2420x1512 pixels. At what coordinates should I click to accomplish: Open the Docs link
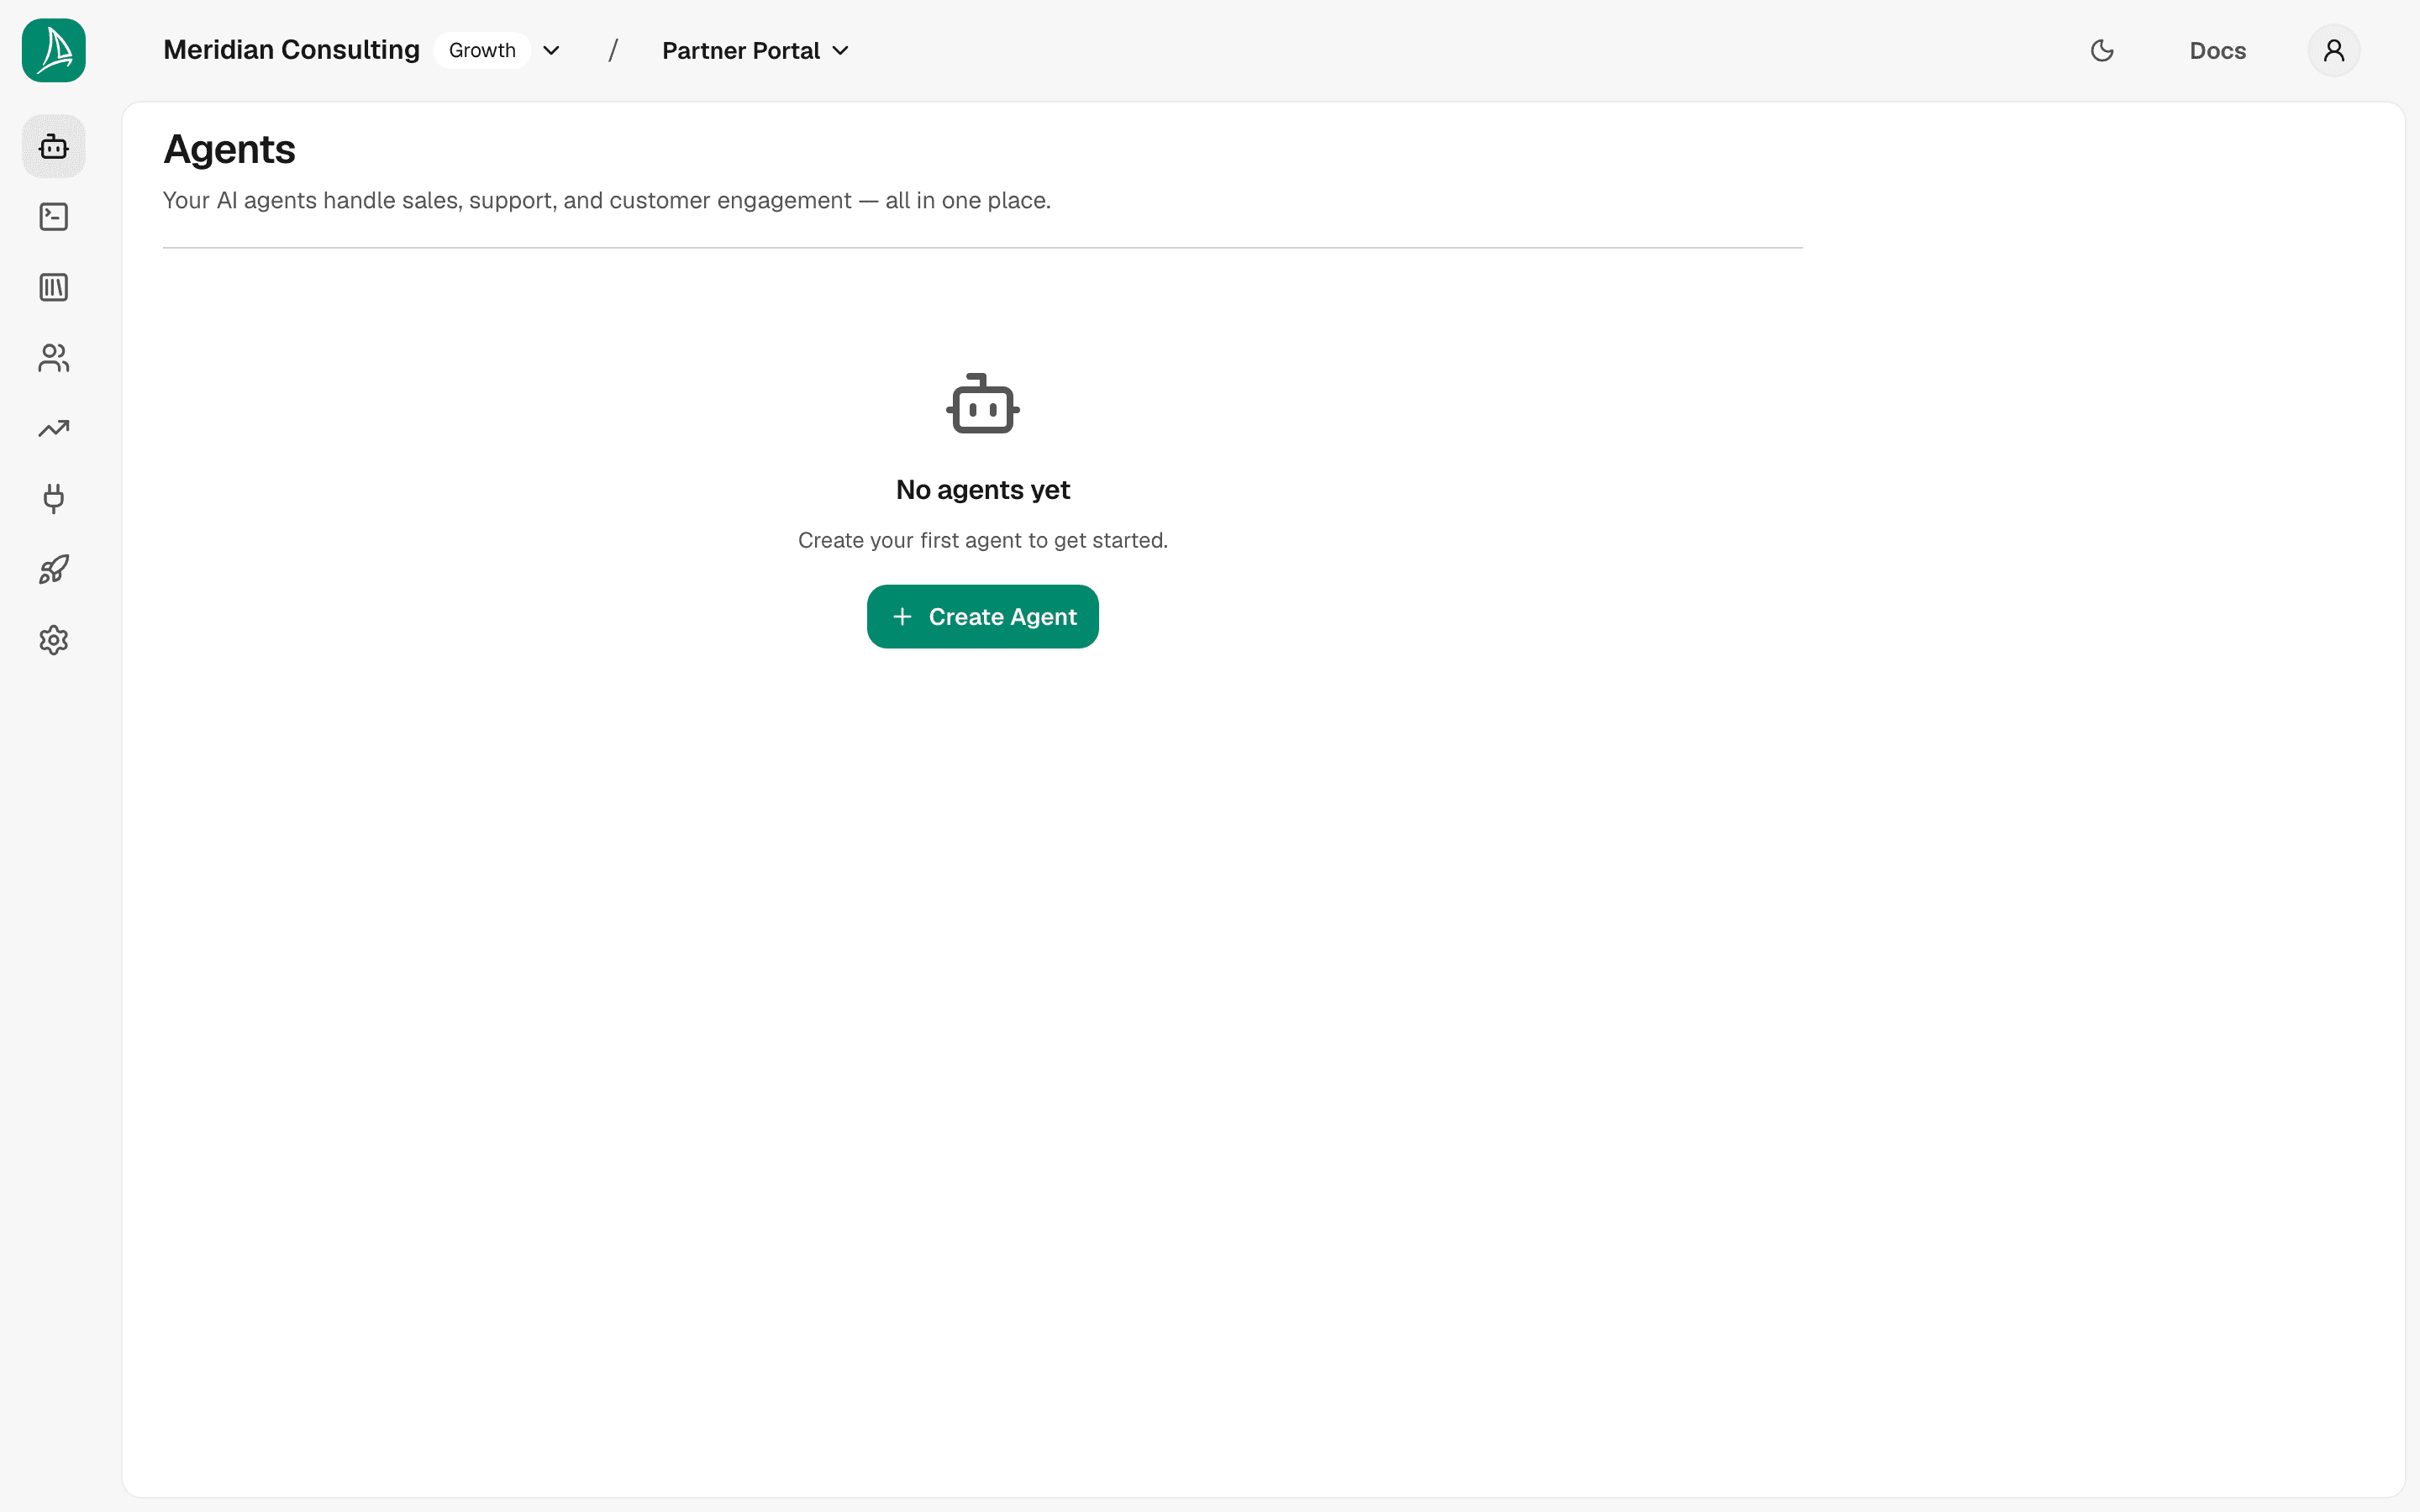click(x=2217, y=51)
